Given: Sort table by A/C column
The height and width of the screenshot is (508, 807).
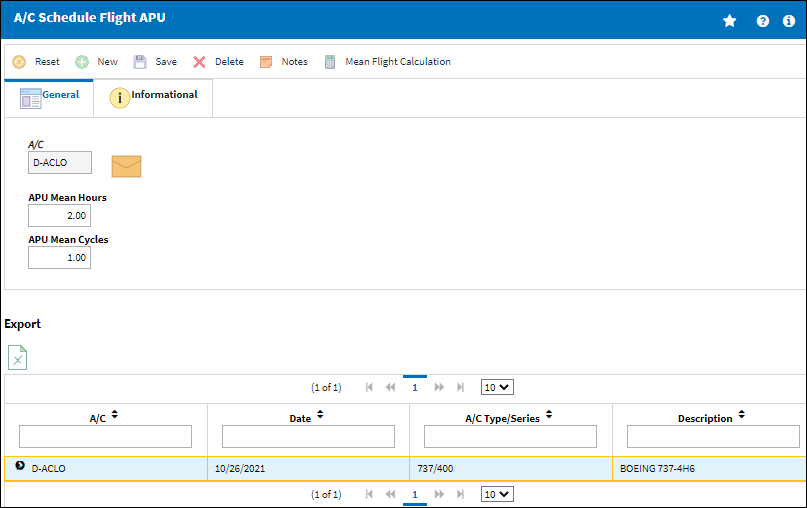Looking at the screenshot, I should point(115,414).
